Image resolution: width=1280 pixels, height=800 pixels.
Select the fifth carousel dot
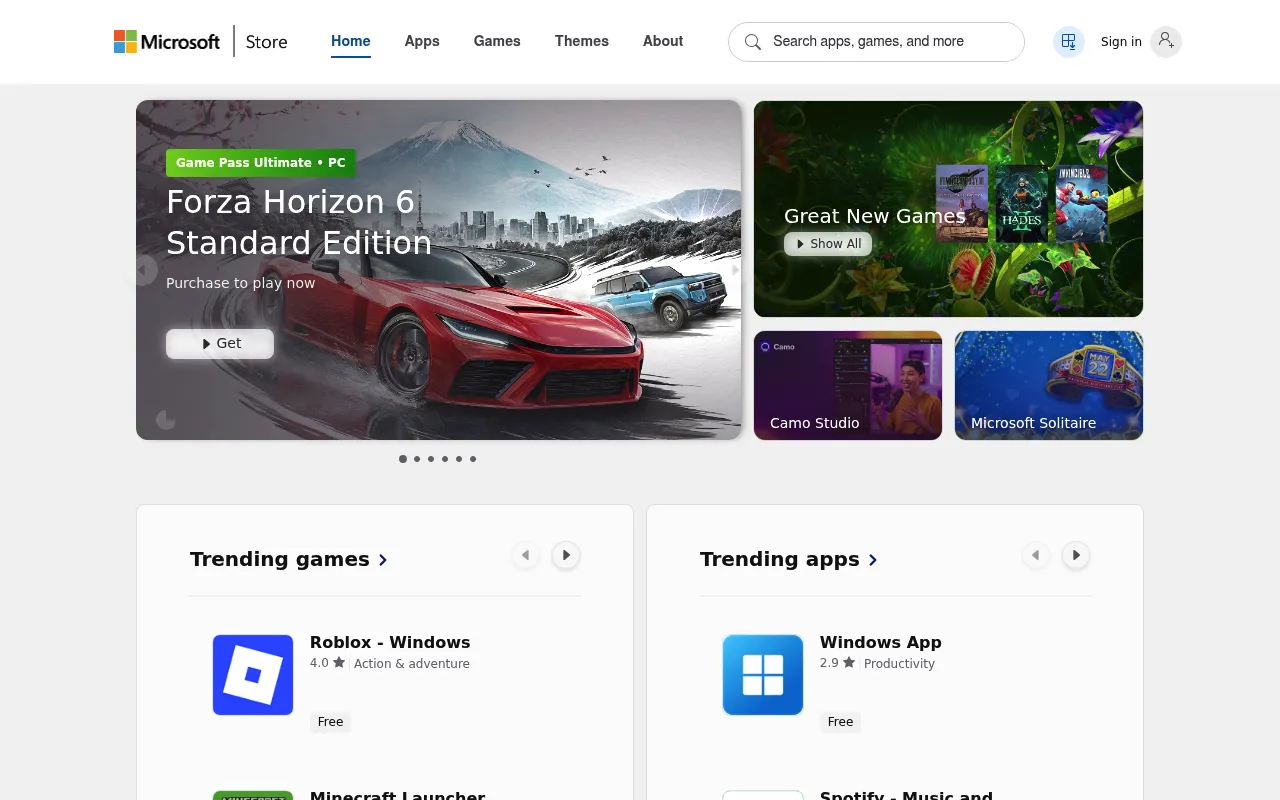(459, 459)
